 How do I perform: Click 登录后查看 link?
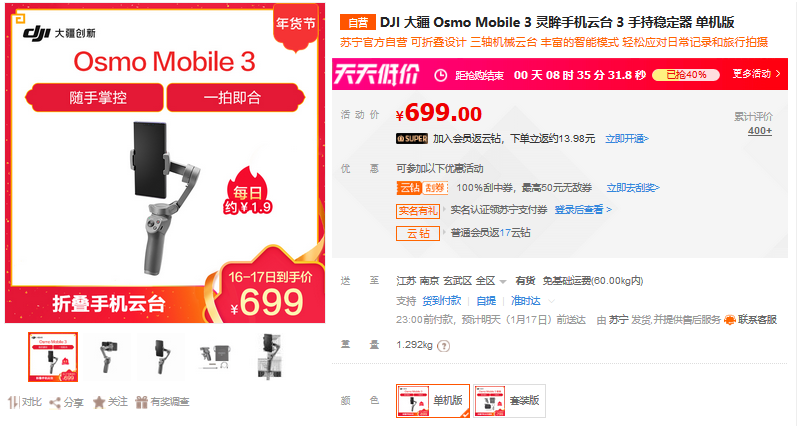point(583,209)
